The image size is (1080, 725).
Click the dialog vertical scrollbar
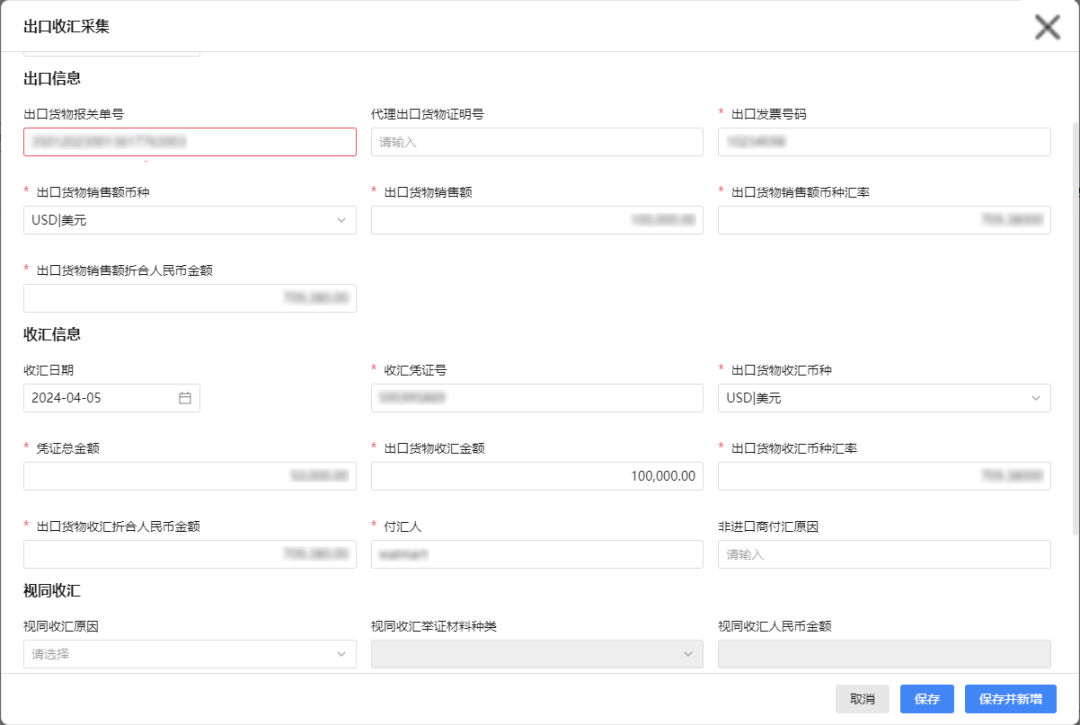(x=1075, y=329)
